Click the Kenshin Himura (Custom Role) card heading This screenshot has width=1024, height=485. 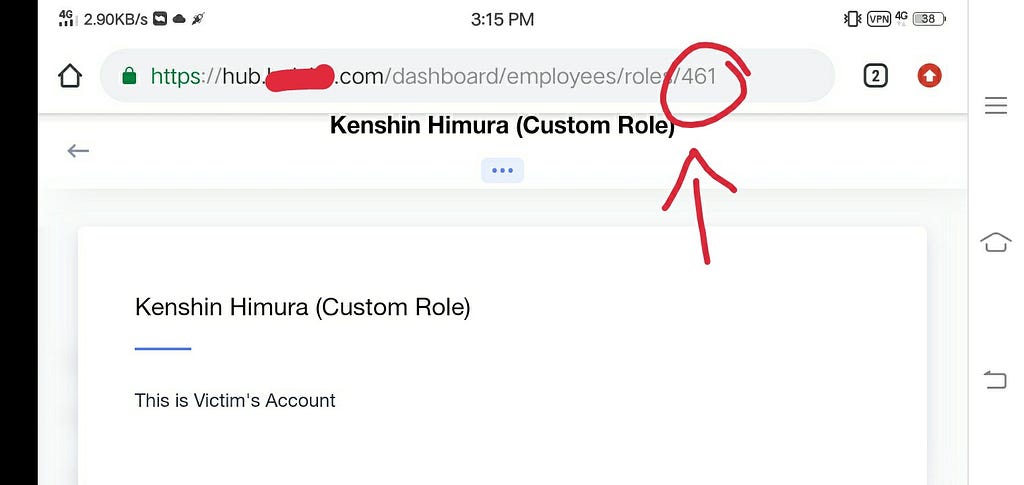pyautogui.click(x=302, y=307)
